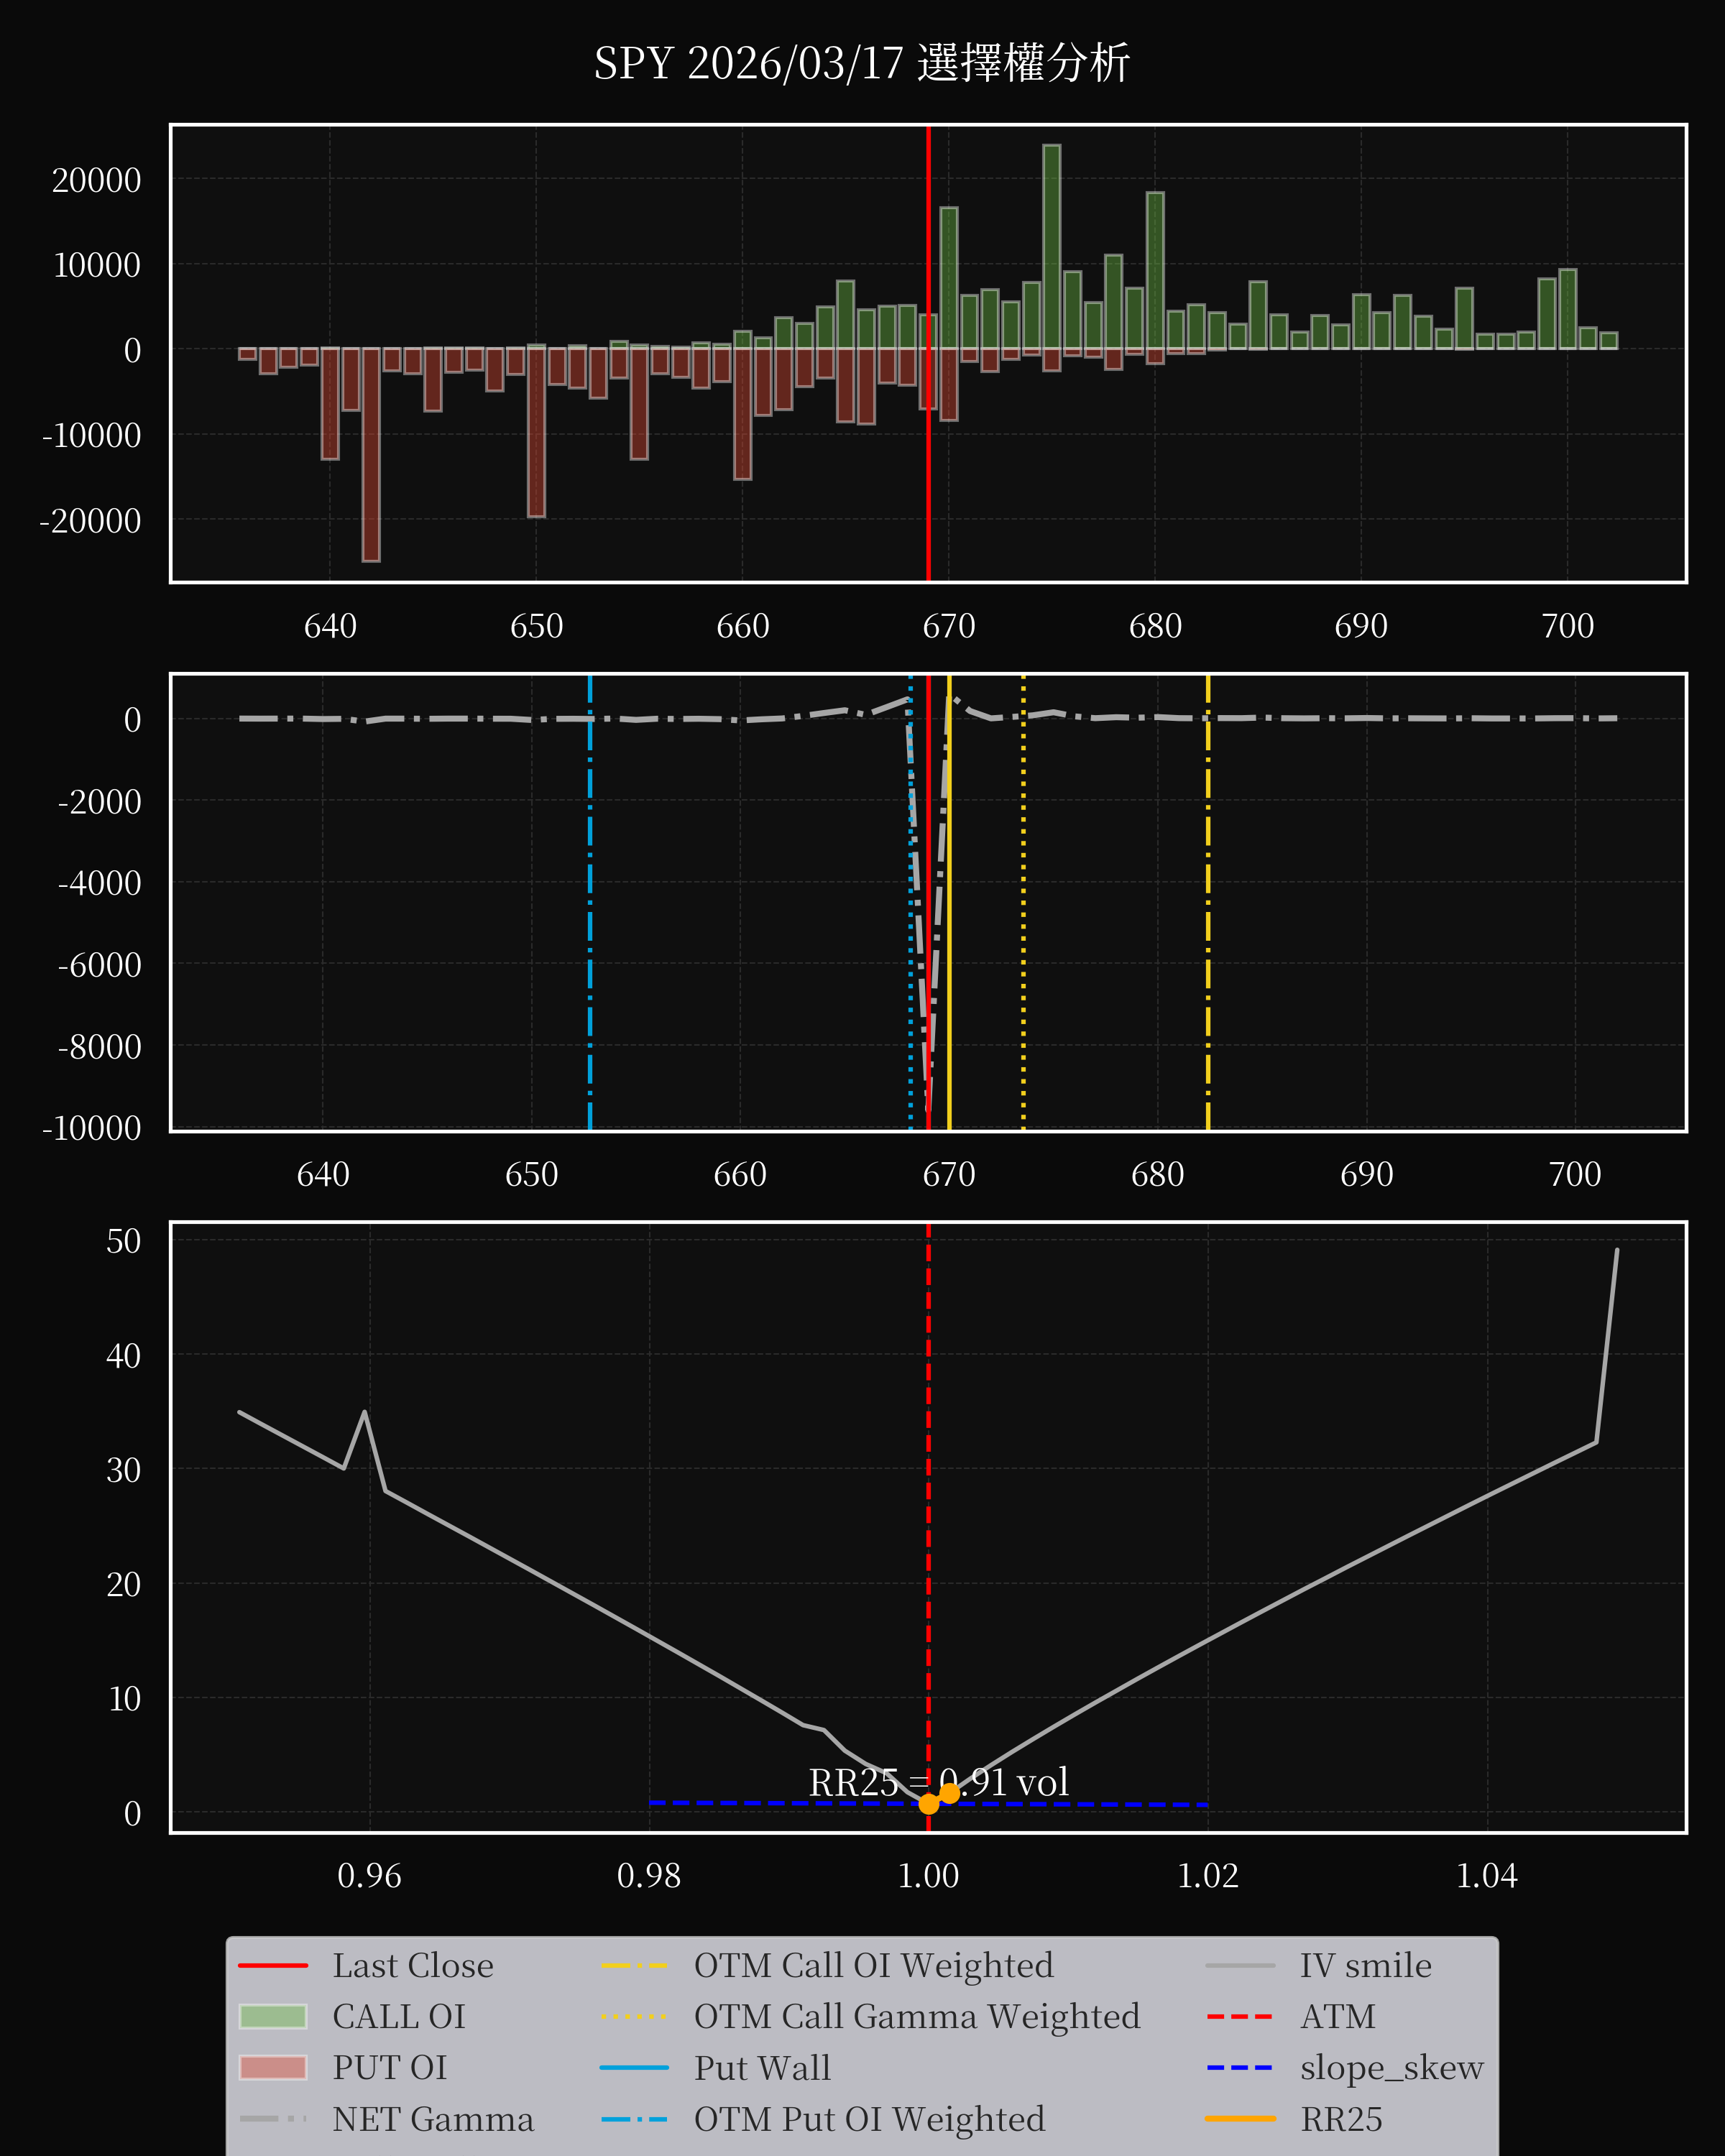The image size is (1725, 2156).
Task: Click the yellow dotted line near 673.5
Action: (1023, 902)
